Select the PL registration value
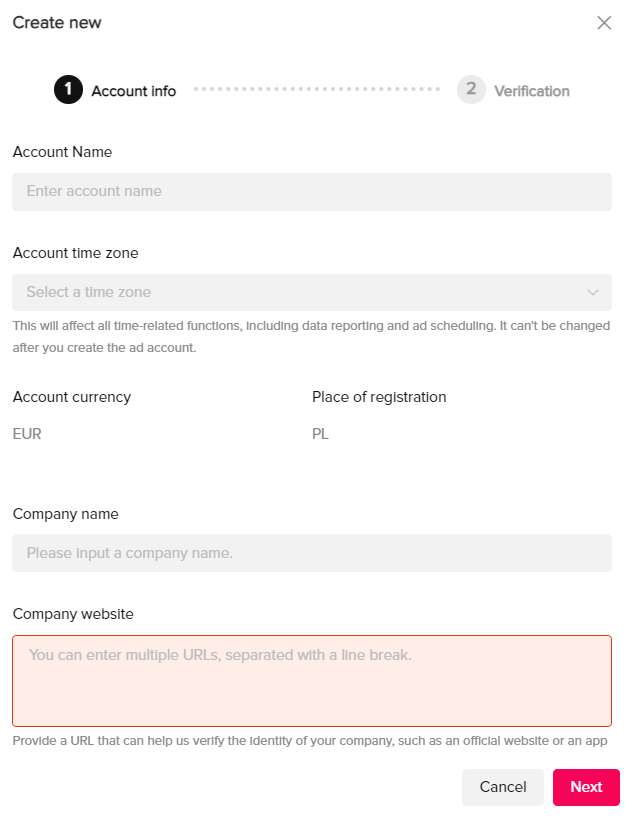This screenshot has width=634, height=820. click(x=320, y=434)
